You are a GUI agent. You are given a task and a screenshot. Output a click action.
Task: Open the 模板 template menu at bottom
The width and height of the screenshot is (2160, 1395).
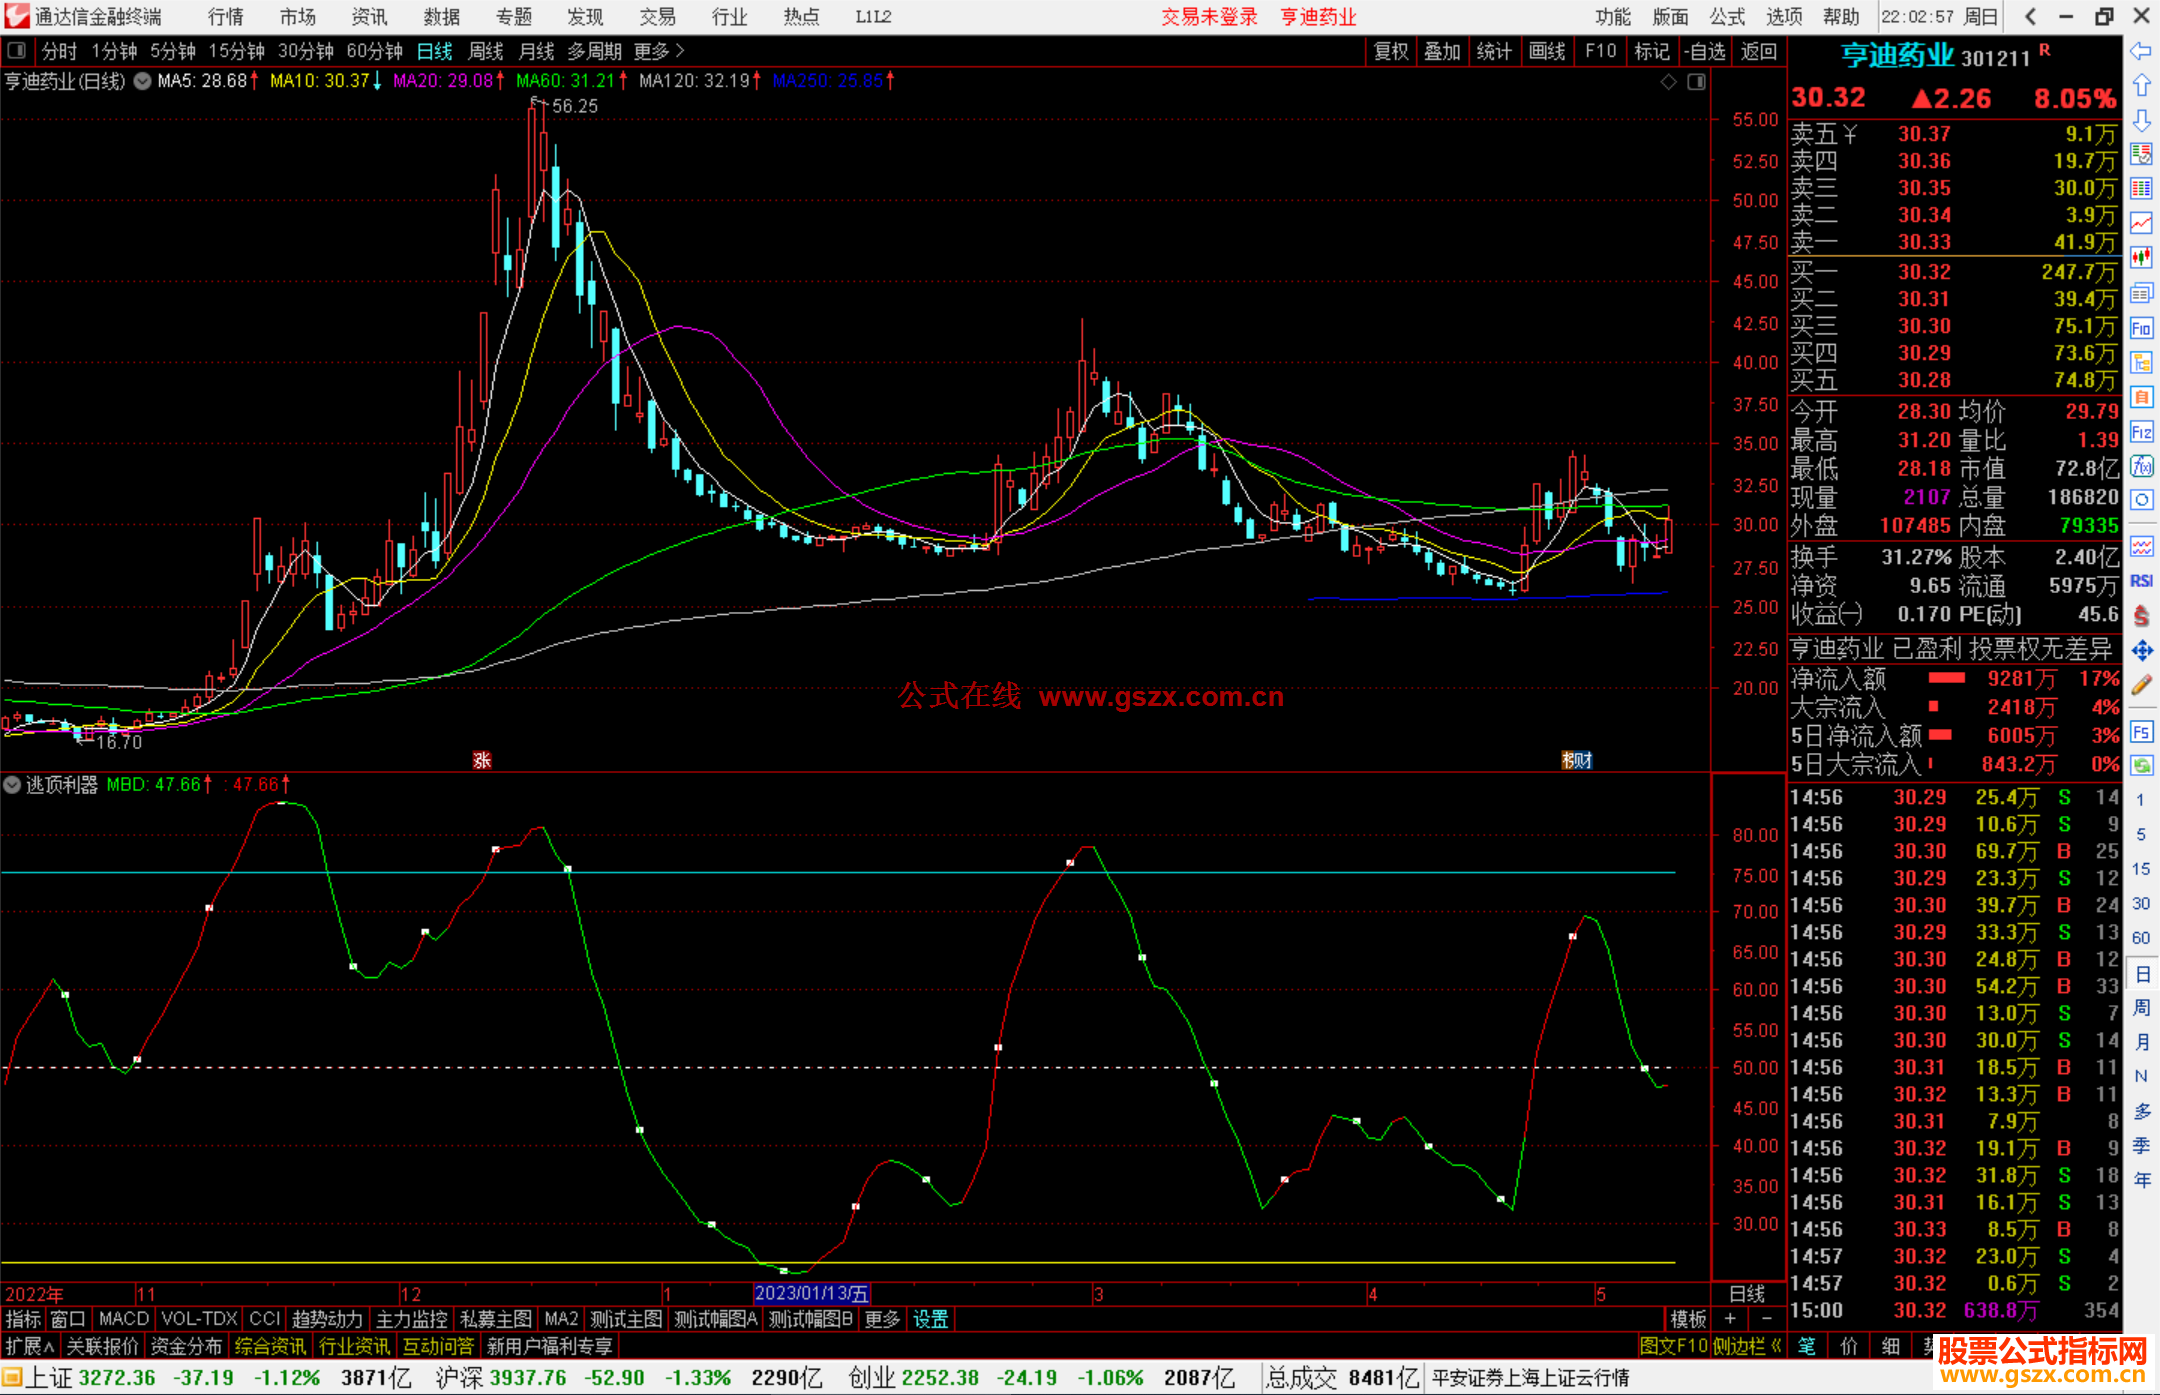[1688, 1319]
